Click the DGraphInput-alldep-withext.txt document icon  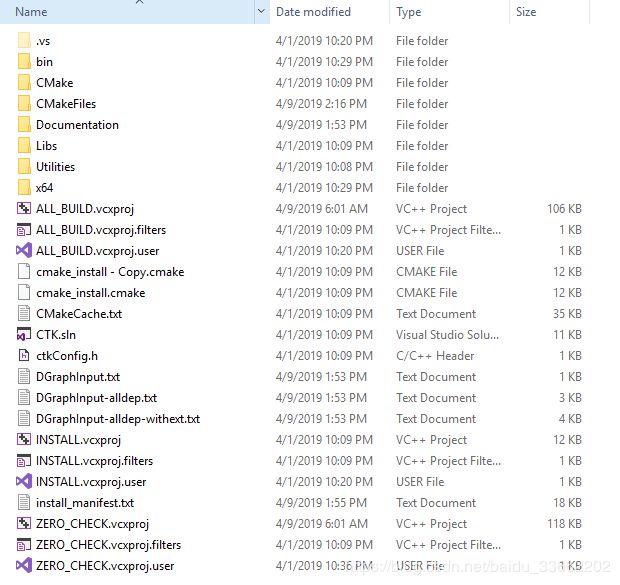pyautogui.click(x=24, y=418)
